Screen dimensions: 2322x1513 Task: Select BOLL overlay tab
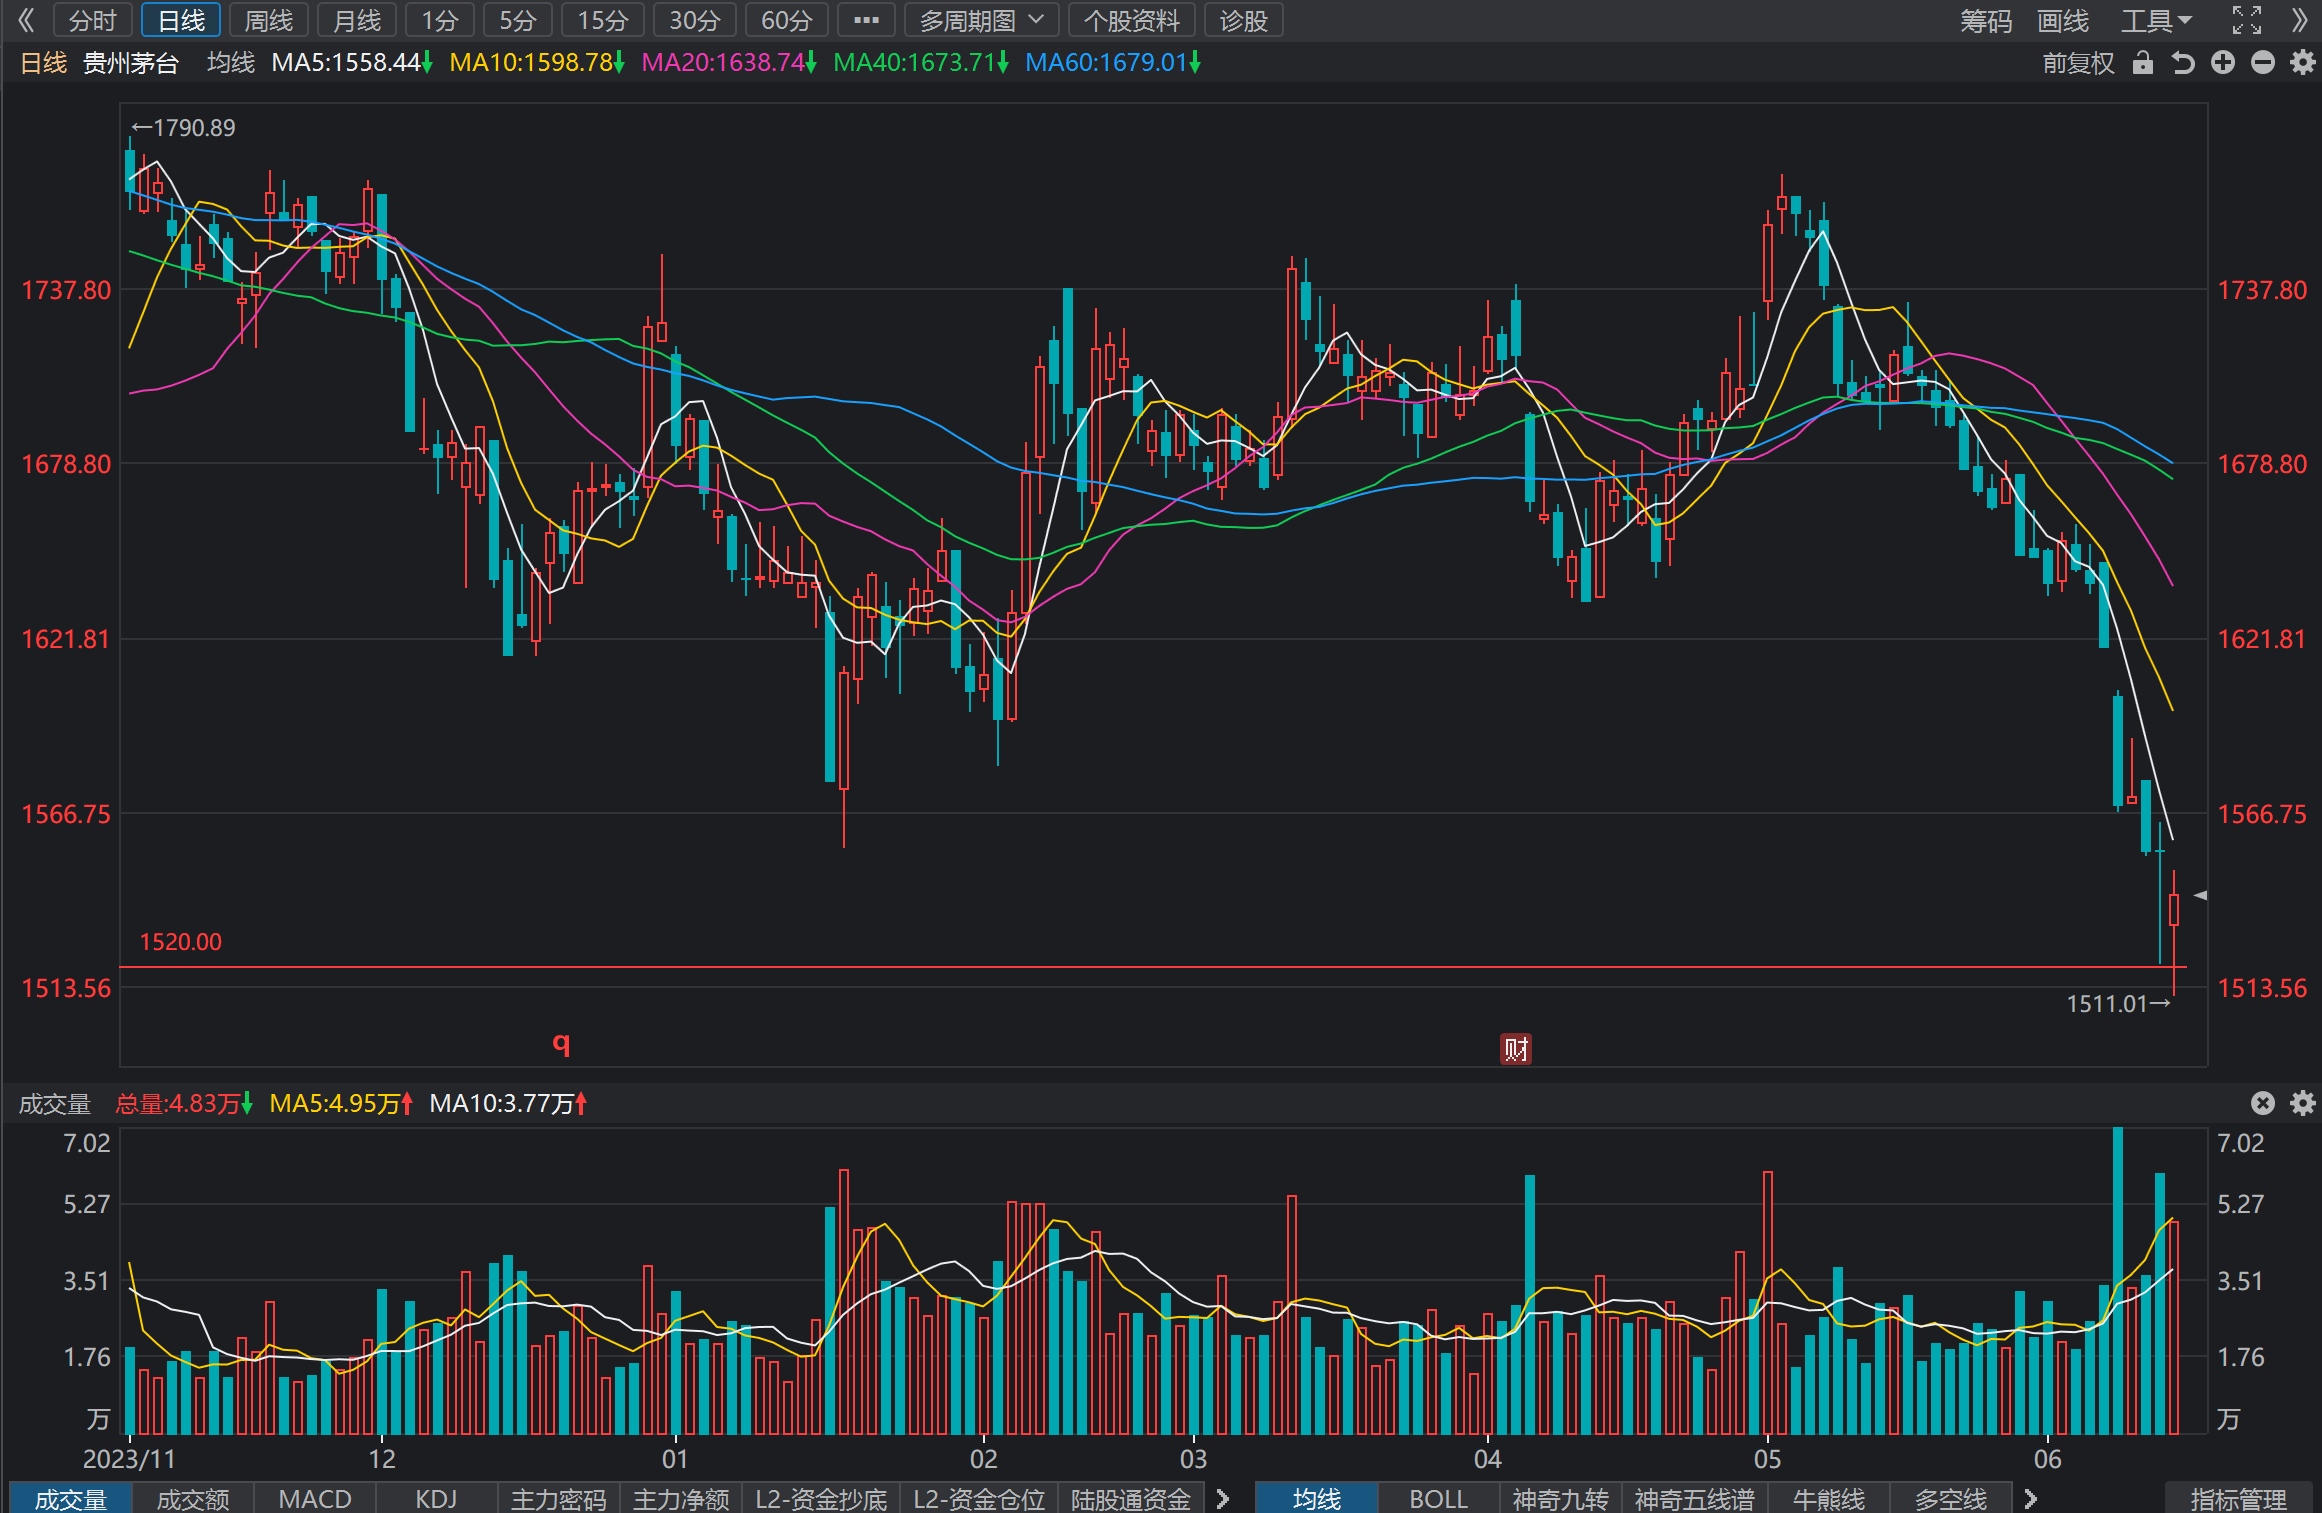pos(1439,1498)
